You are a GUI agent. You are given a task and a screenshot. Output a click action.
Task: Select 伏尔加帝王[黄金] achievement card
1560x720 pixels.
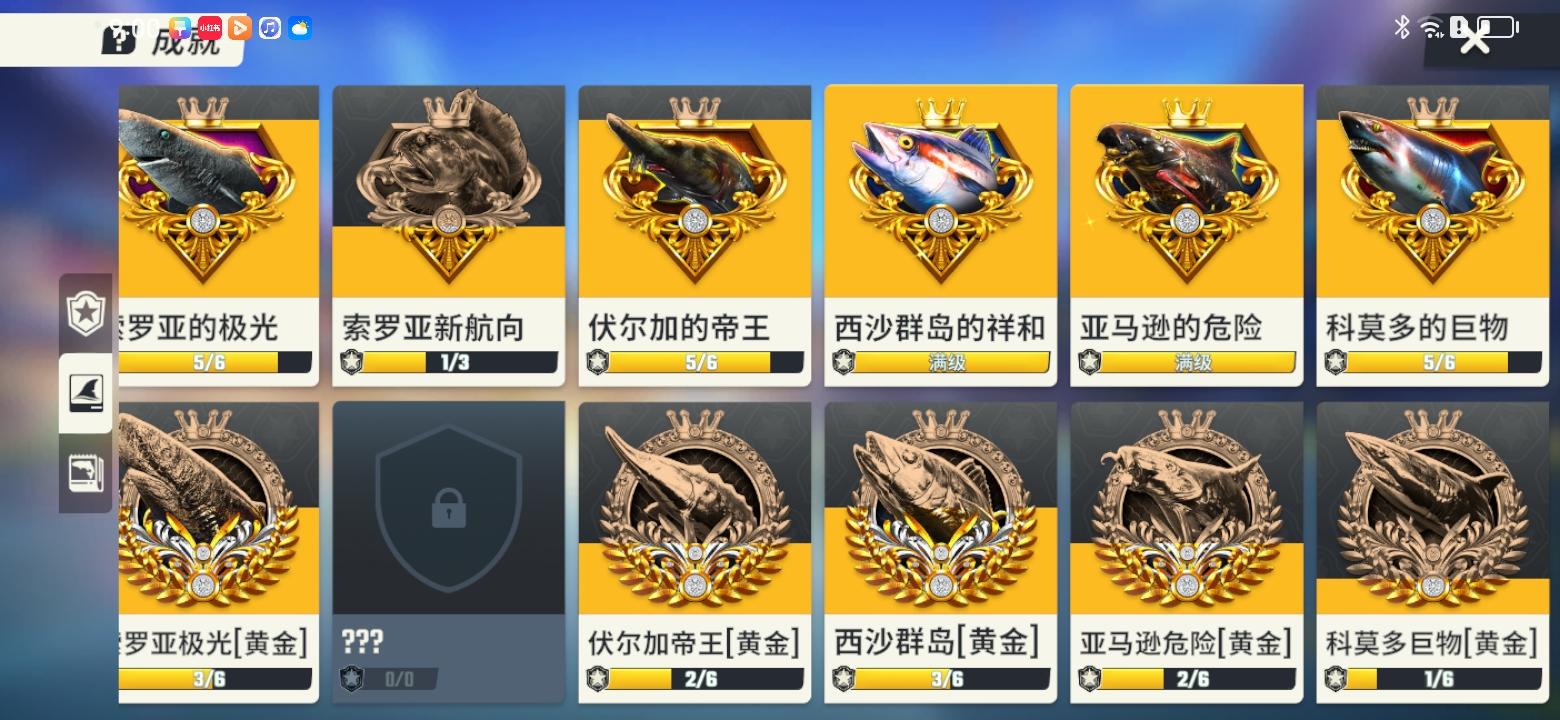pyautogui.click(x=694, y=552)
